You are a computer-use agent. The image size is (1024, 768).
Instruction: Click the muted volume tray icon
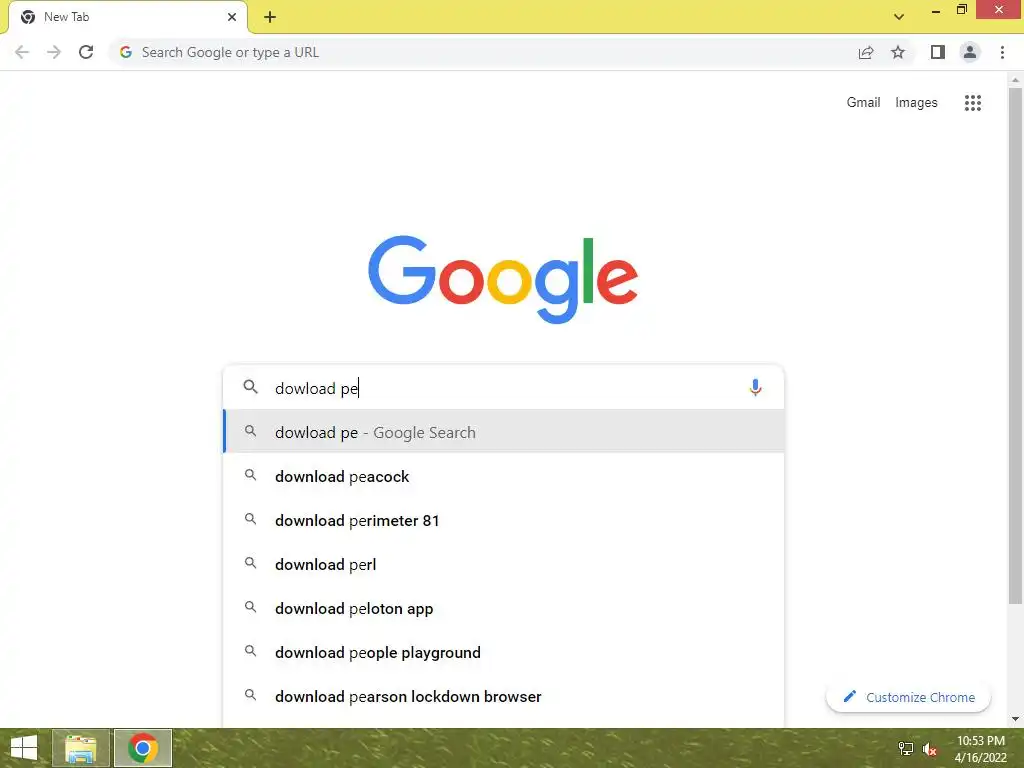point(929,749)
